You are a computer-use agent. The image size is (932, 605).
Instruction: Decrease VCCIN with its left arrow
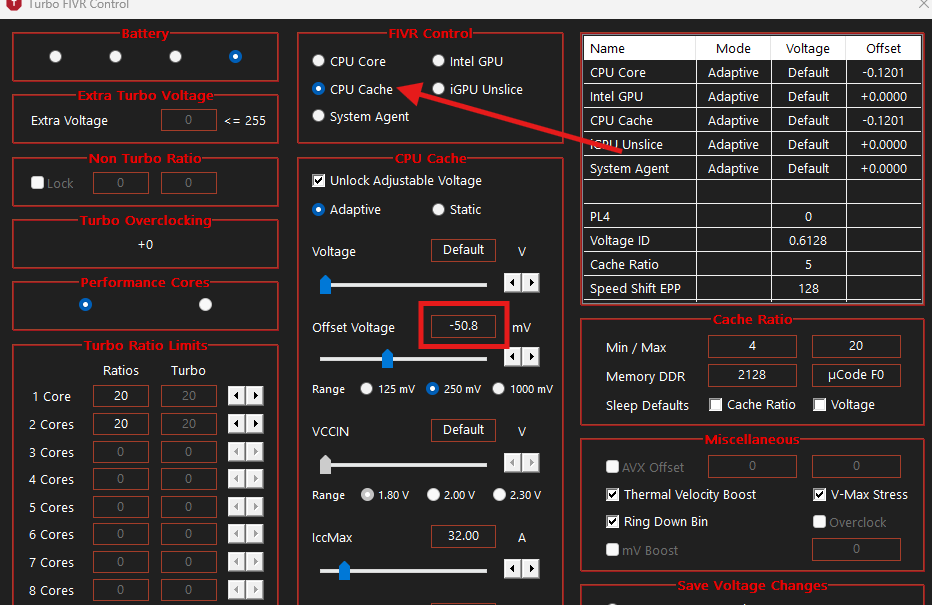pos(512,462)
